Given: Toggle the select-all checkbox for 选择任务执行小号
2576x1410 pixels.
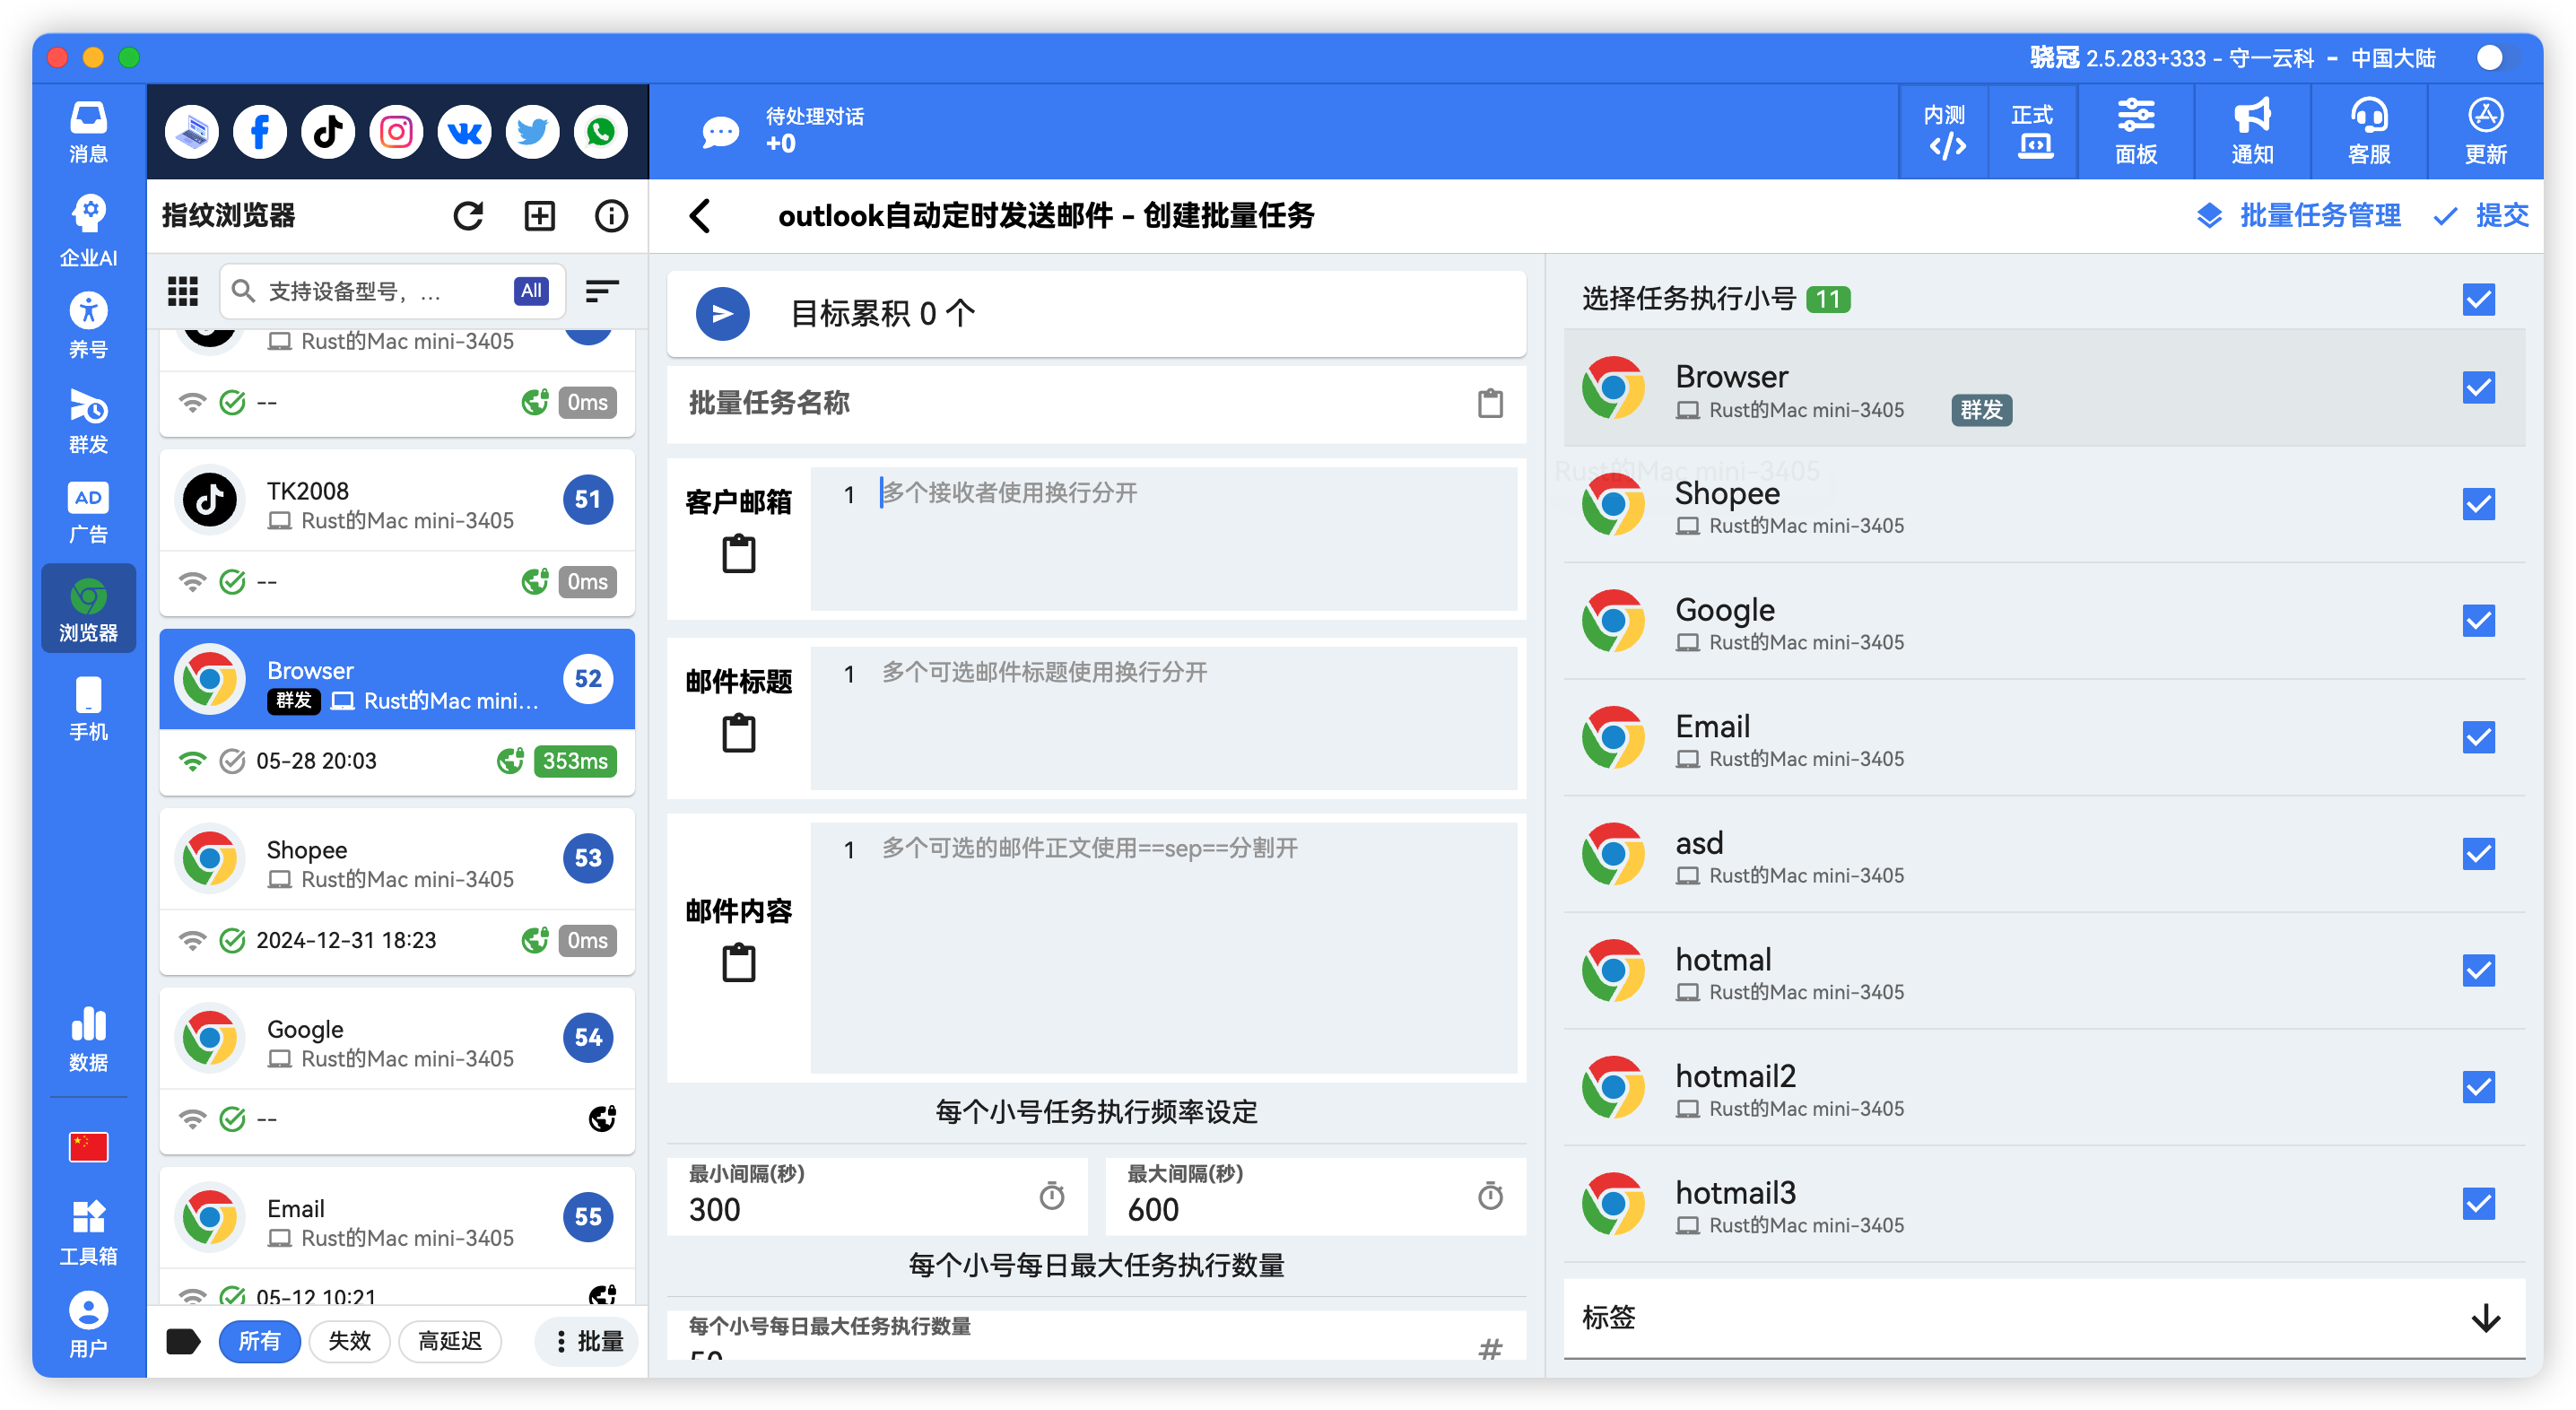Looking at the screenshot, I should pyautogui.click(x=2478, y=299).
